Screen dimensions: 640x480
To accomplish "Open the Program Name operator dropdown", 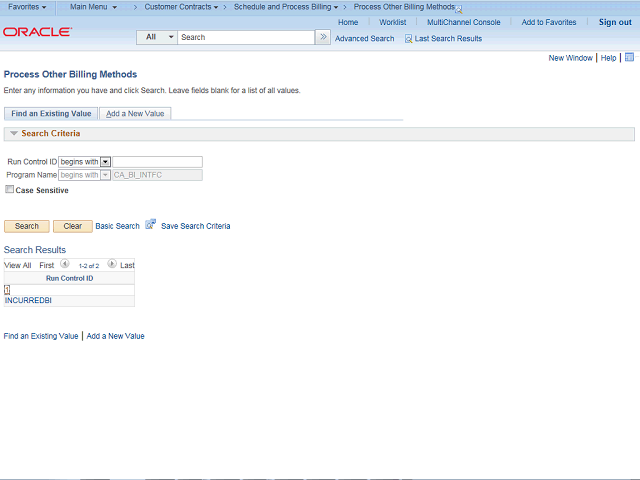I will (x=105, y=175).
